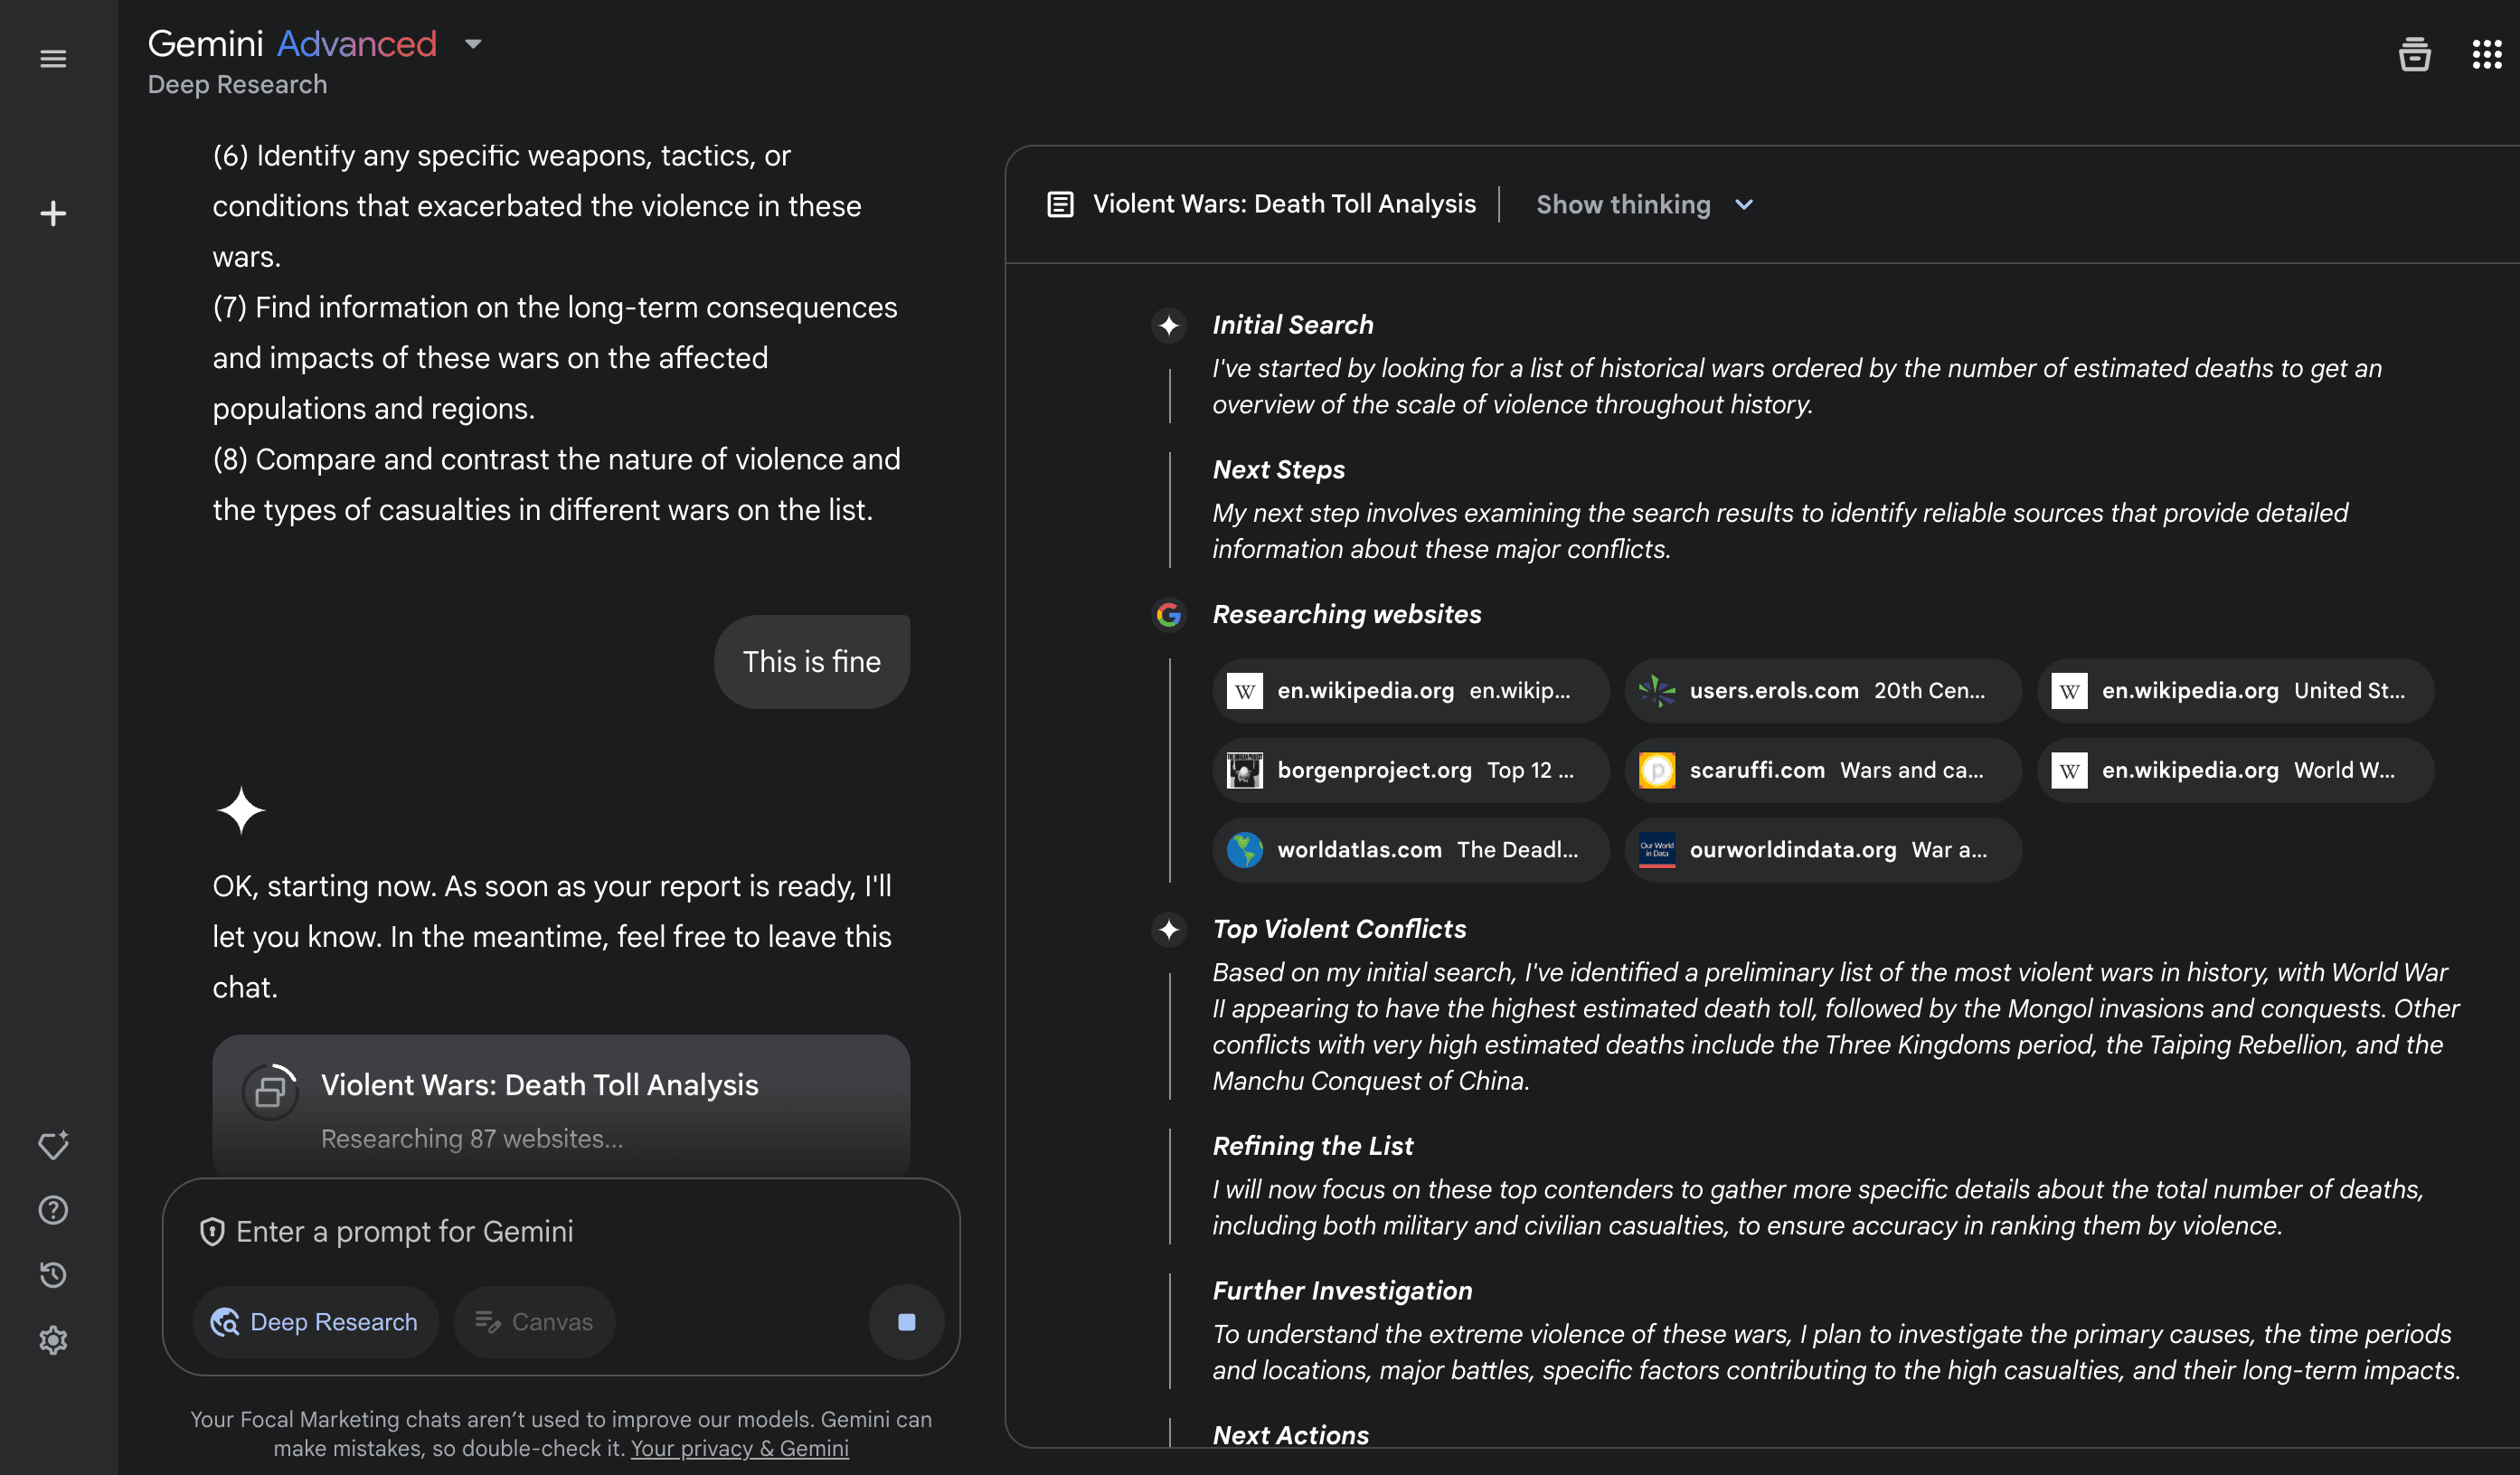Open the worldatlas.com source chip

[x=1410, y=850]
